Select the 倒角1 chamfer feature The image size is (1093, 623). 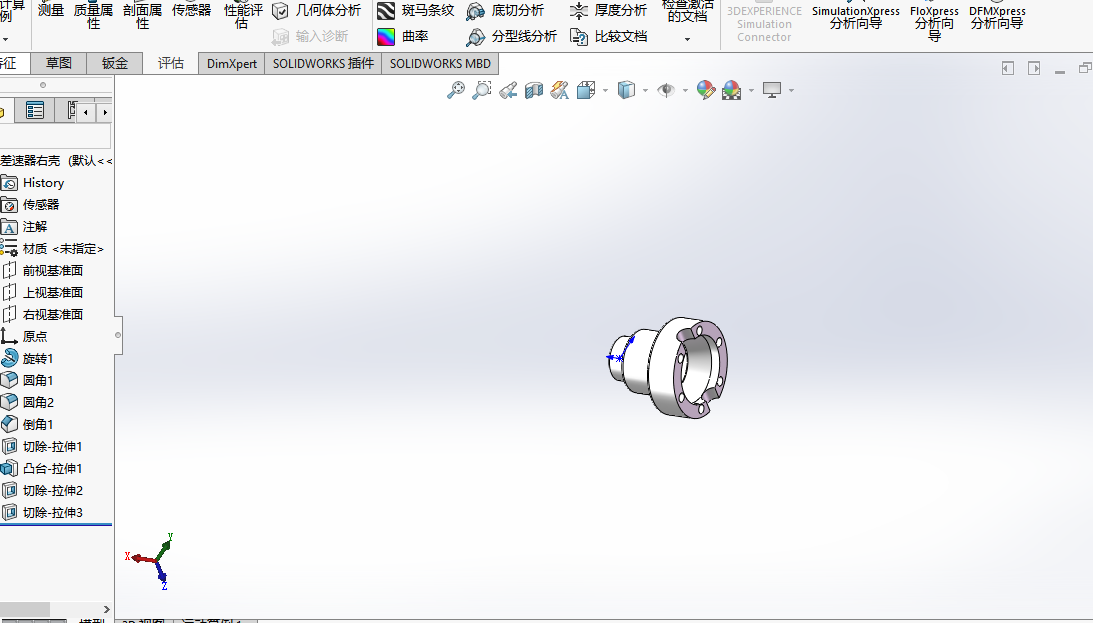27,424
